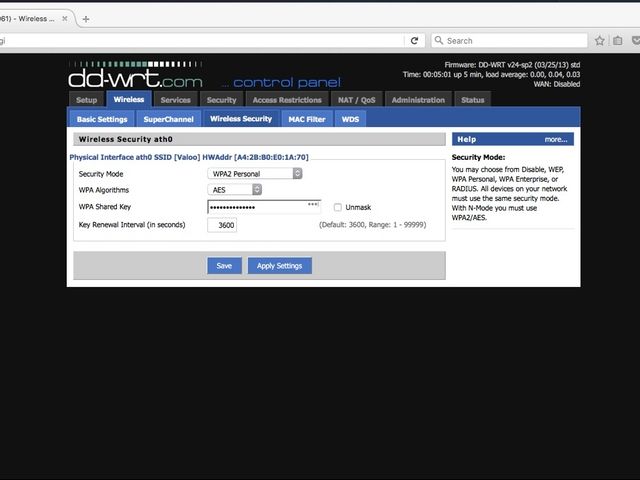Switch to the SuperChannel sub-tab

(169, 119)
